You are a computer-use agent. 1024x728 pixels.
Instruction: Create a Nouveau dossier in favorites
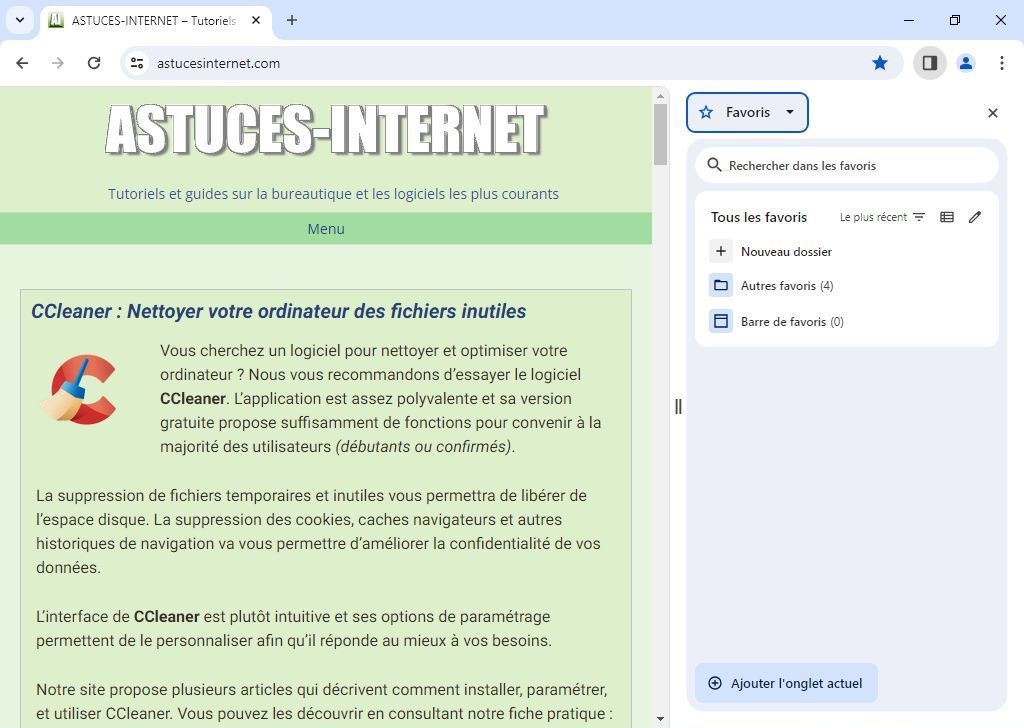(786, 251)
